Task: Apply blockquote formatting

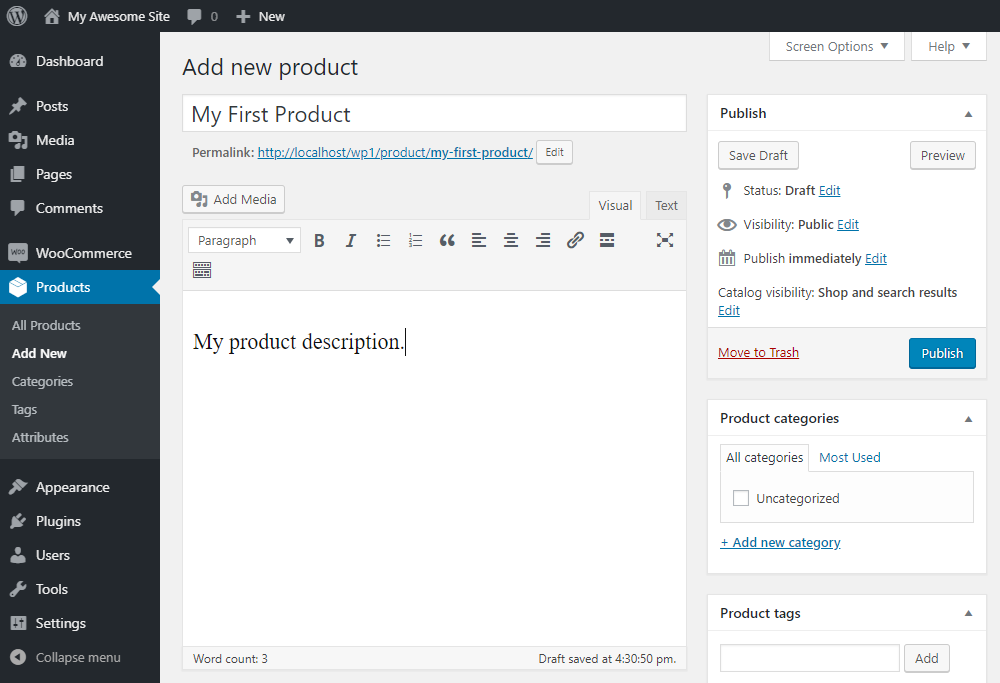Action: pos(447,240)
